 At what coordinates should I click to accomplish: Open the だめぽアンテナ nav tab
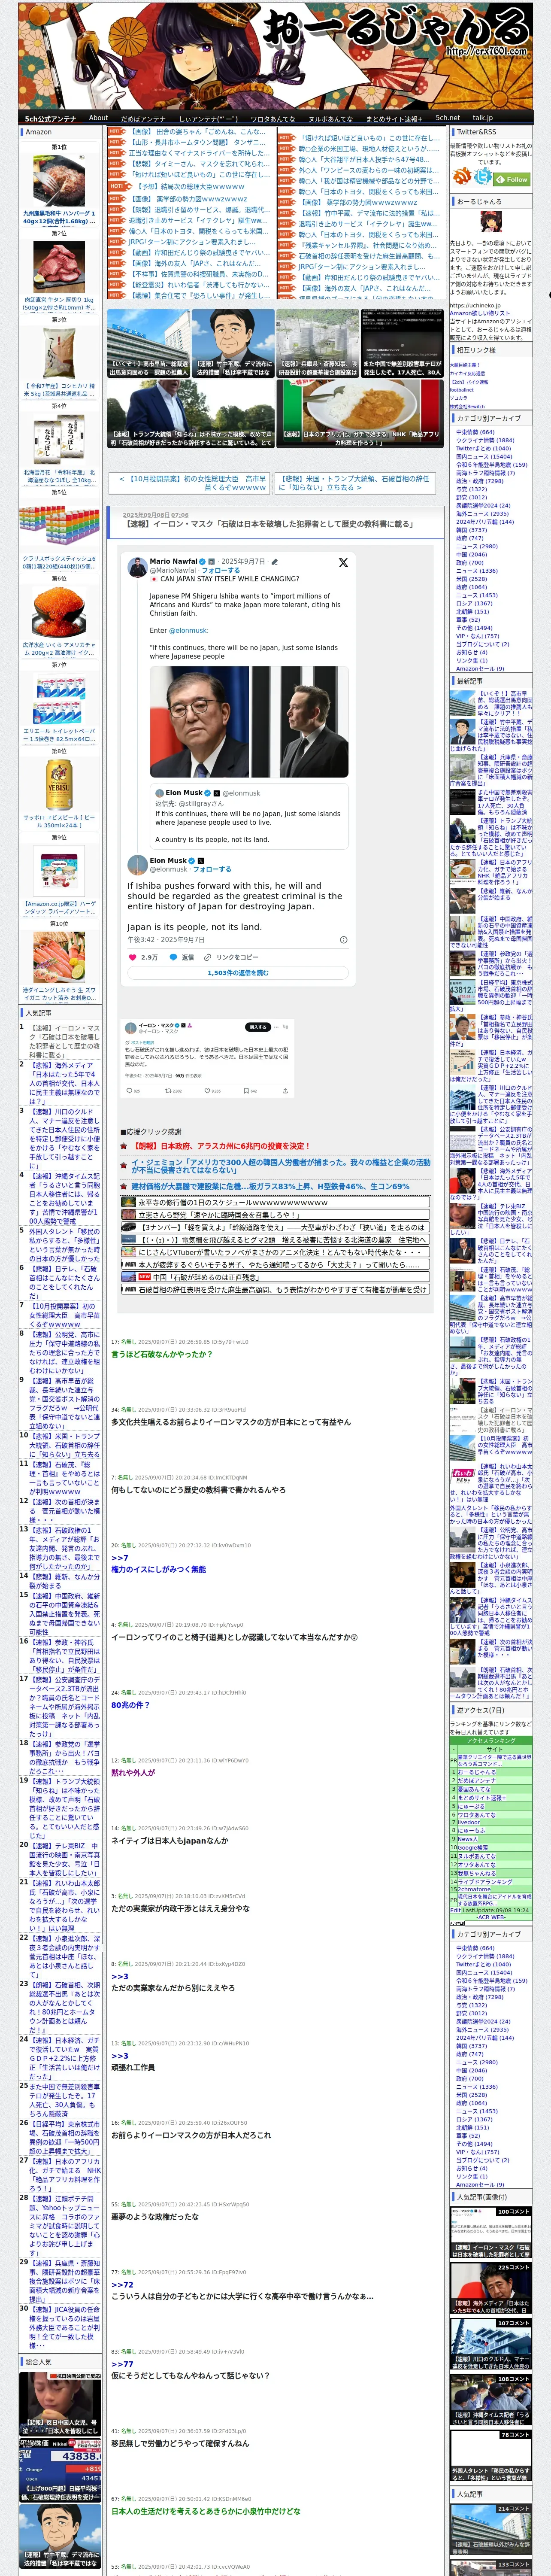click(143, 118)
